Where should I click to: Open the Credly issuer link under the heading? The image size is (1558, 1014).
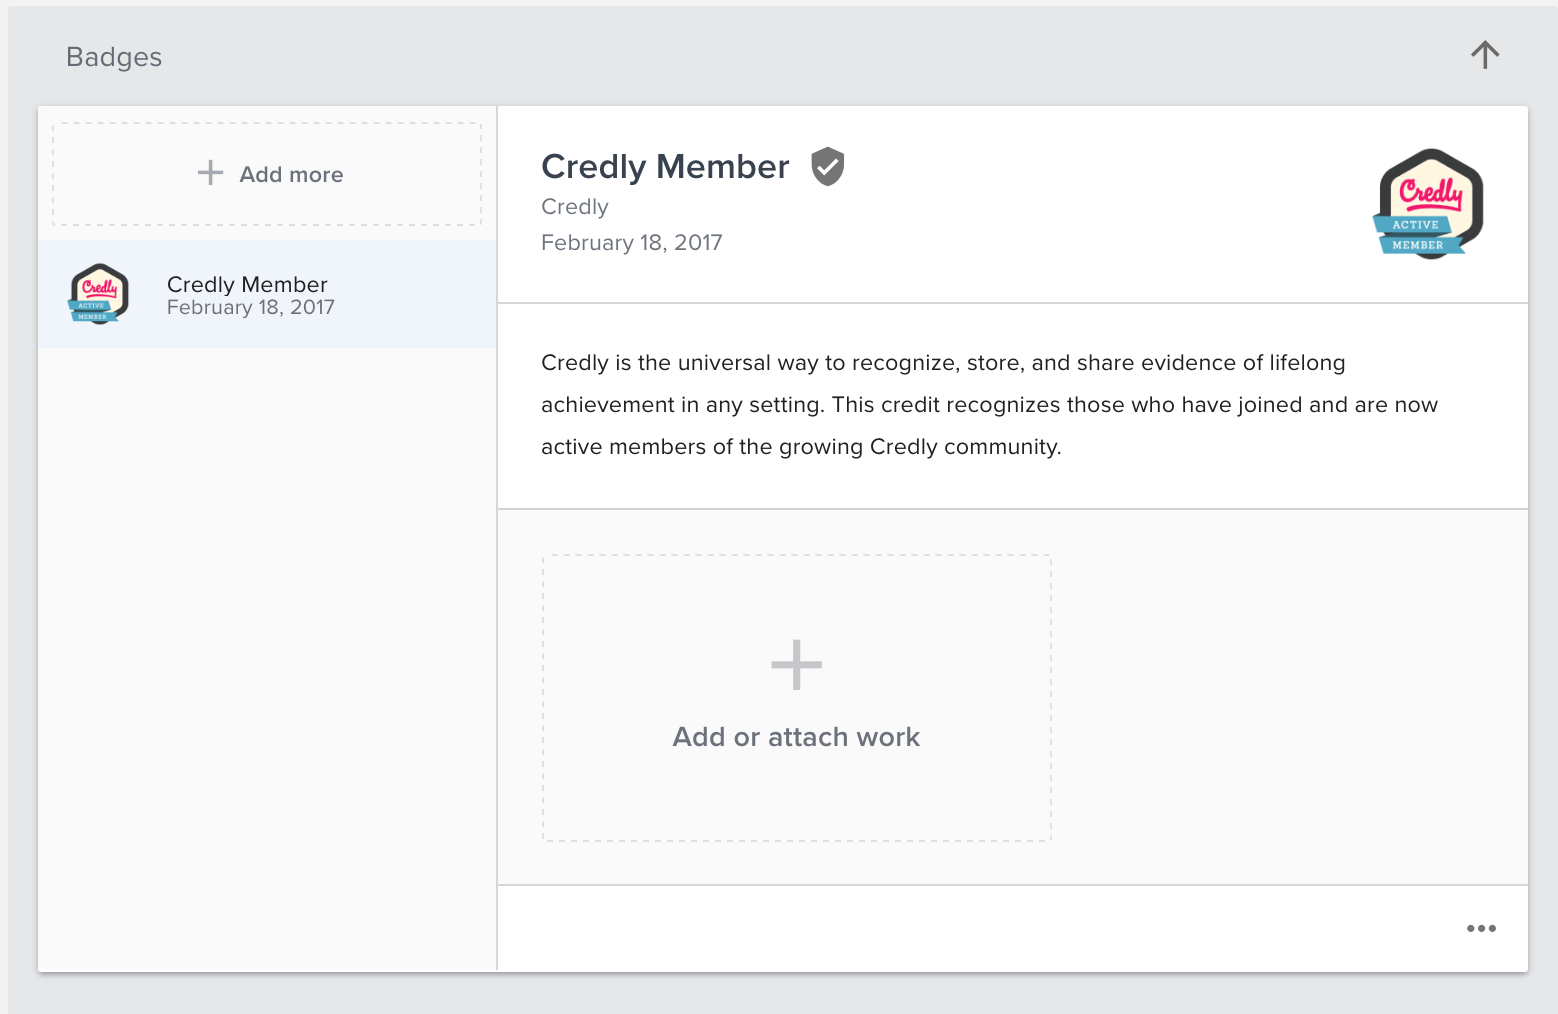coord(574,207)
